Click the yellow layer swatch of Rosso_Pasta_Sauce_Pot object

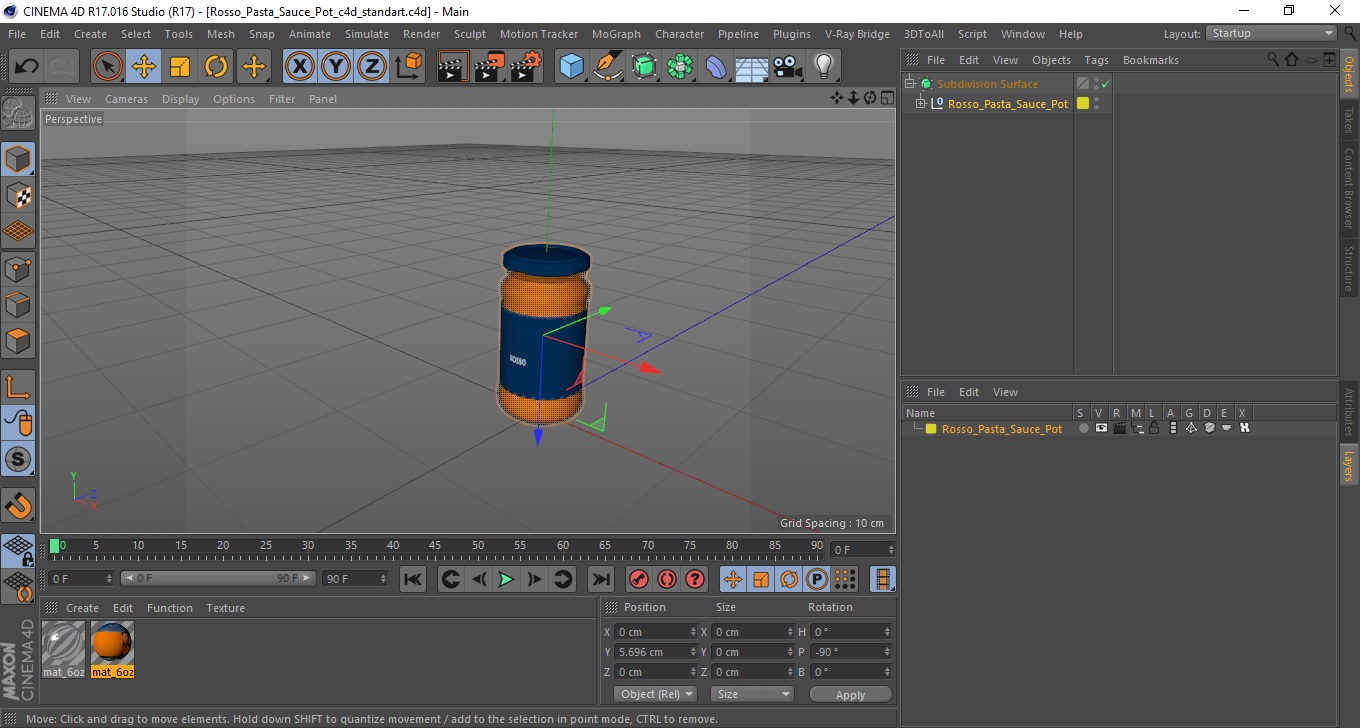pyautogui.click(x=1082, y=103)
